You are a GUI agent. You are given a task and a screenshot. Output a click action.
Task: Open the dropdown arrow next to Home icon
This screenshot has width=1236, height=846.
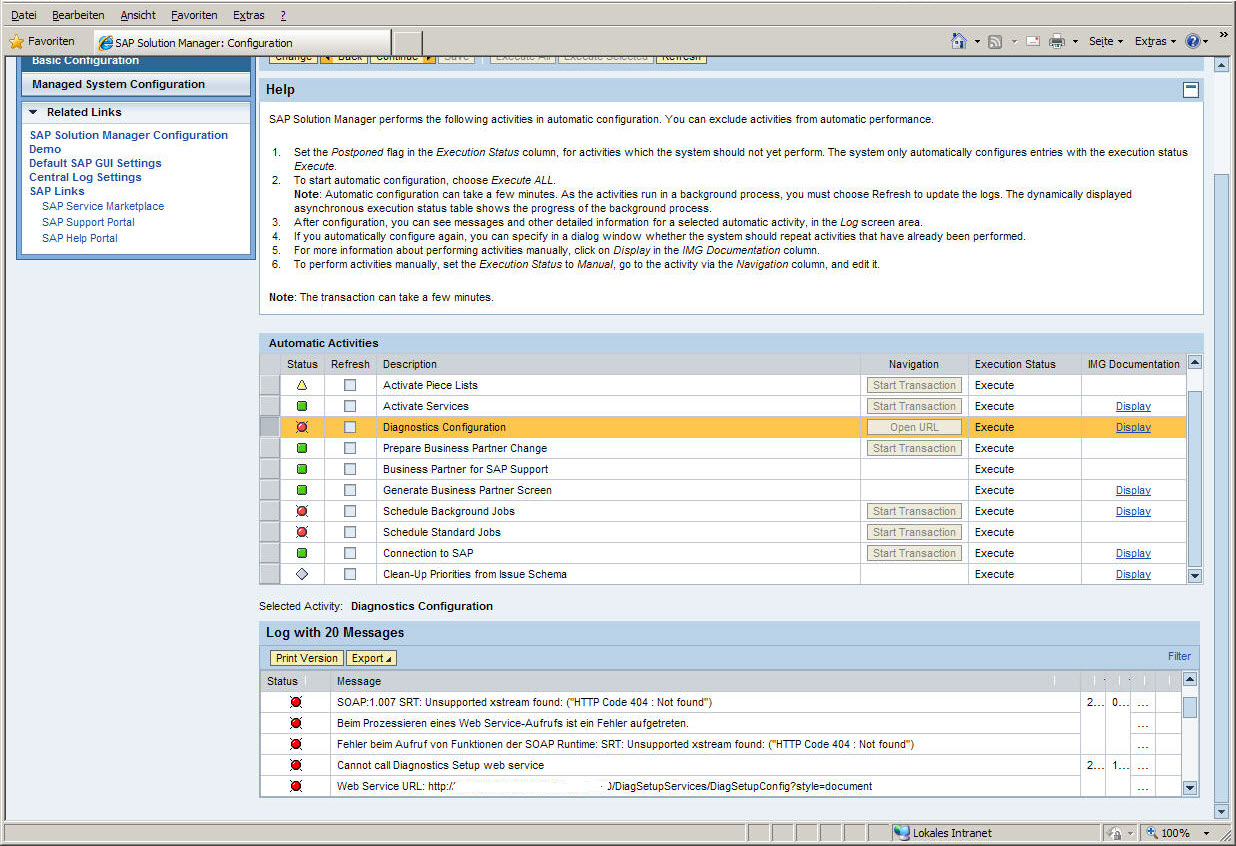(977, 42)
